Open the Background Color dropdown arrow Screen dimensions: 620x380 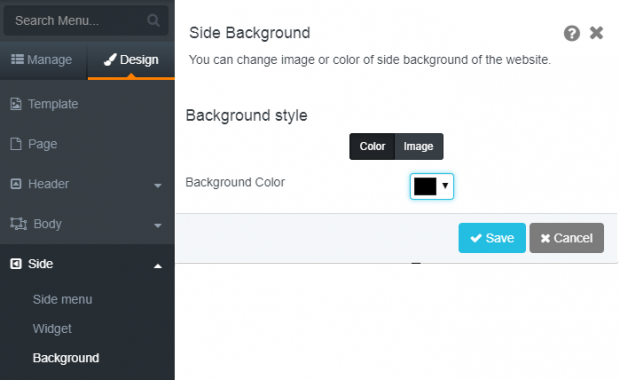445,185
